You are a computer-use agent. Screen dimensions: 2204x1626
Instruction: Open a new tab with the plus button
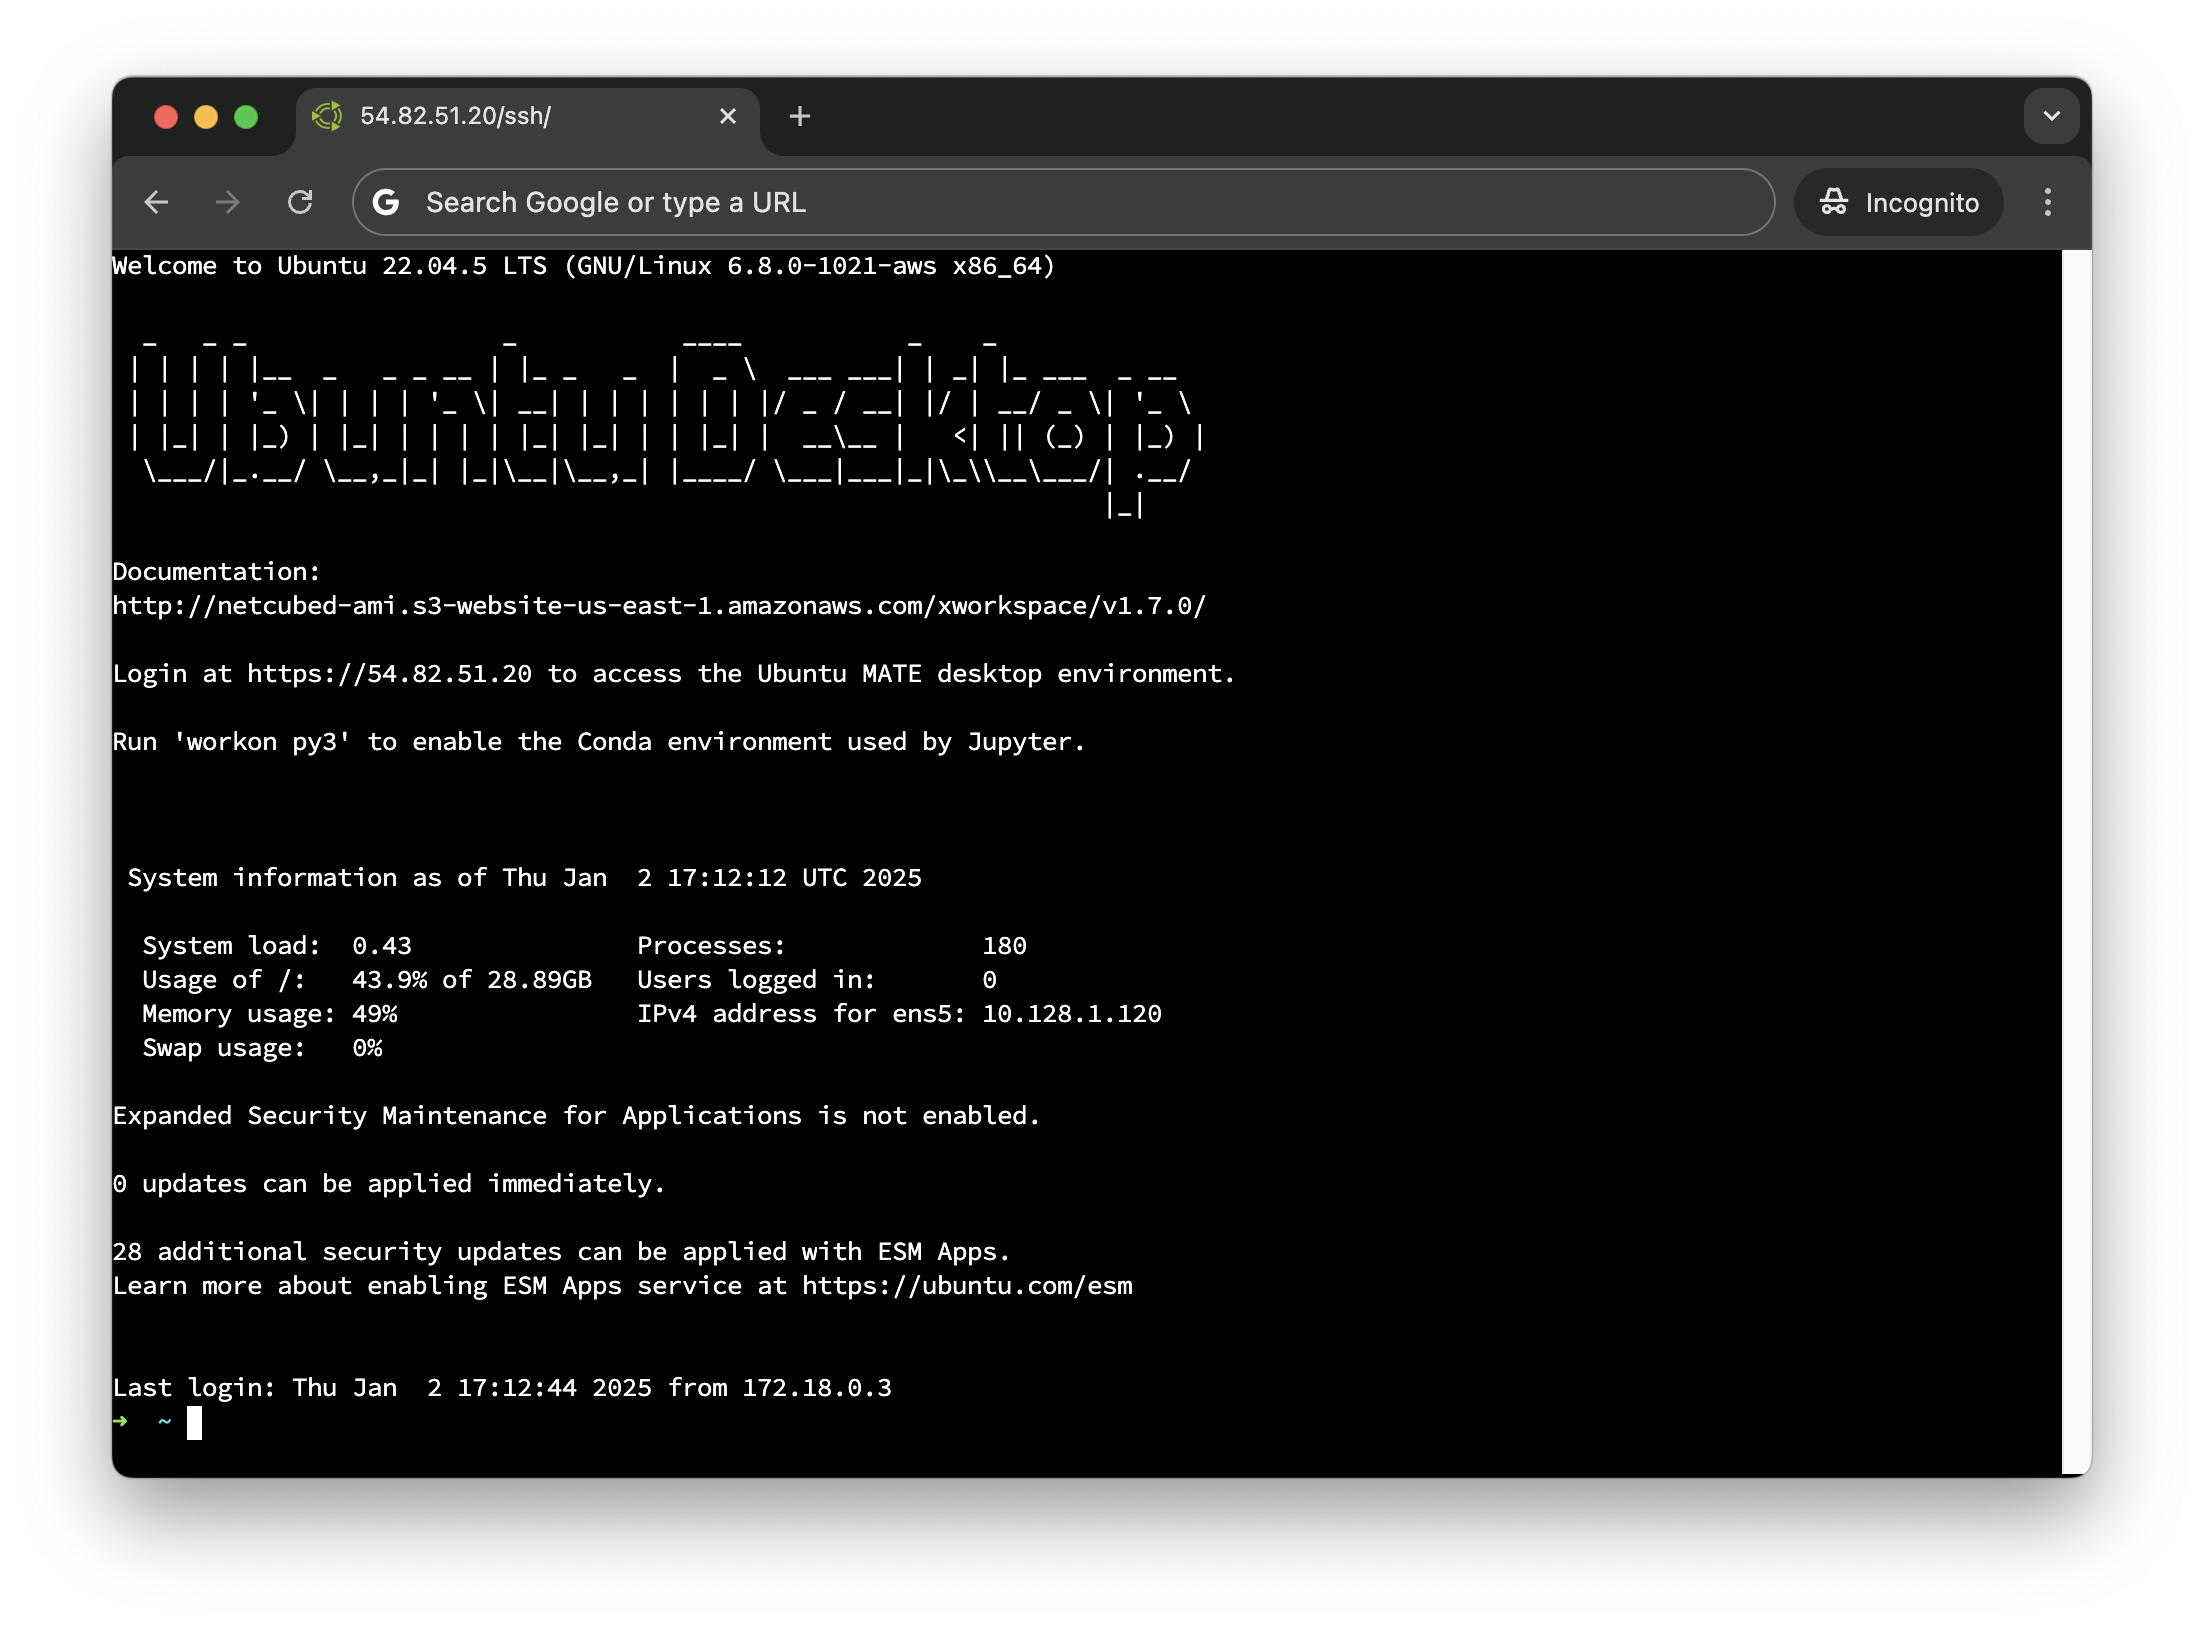800,116
